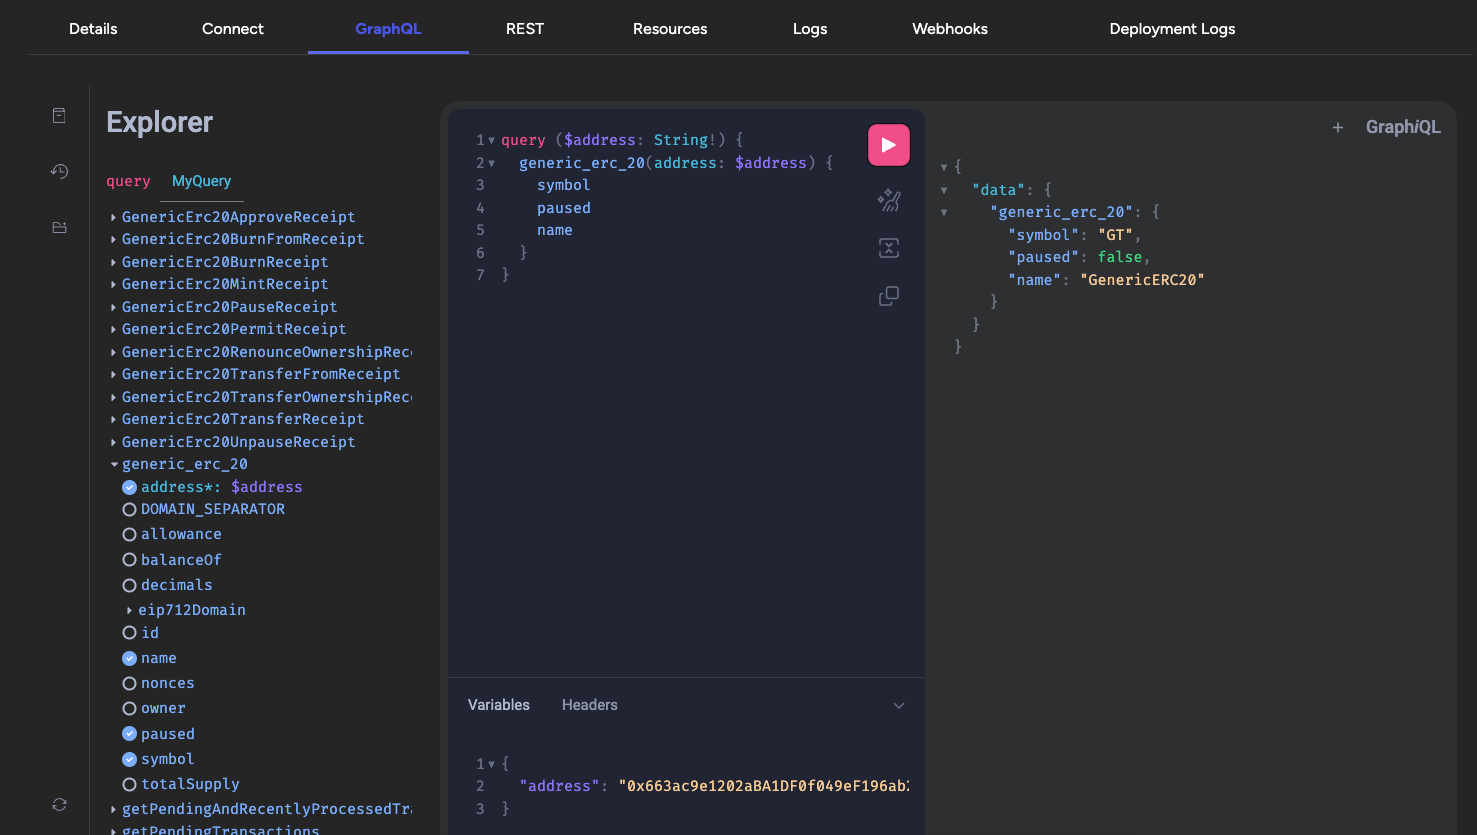Uncheck the name field in the explorer
This screenshot has width=1477, height=835.
(129, 657)
